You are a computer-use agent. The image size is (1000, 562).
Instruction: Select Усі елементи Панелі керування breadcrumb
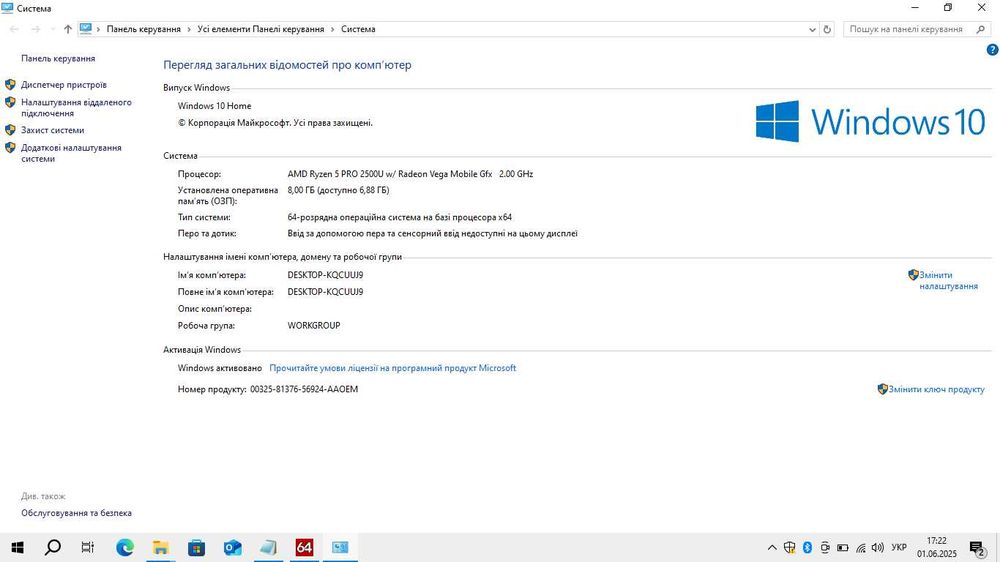[x=261, y=29]
